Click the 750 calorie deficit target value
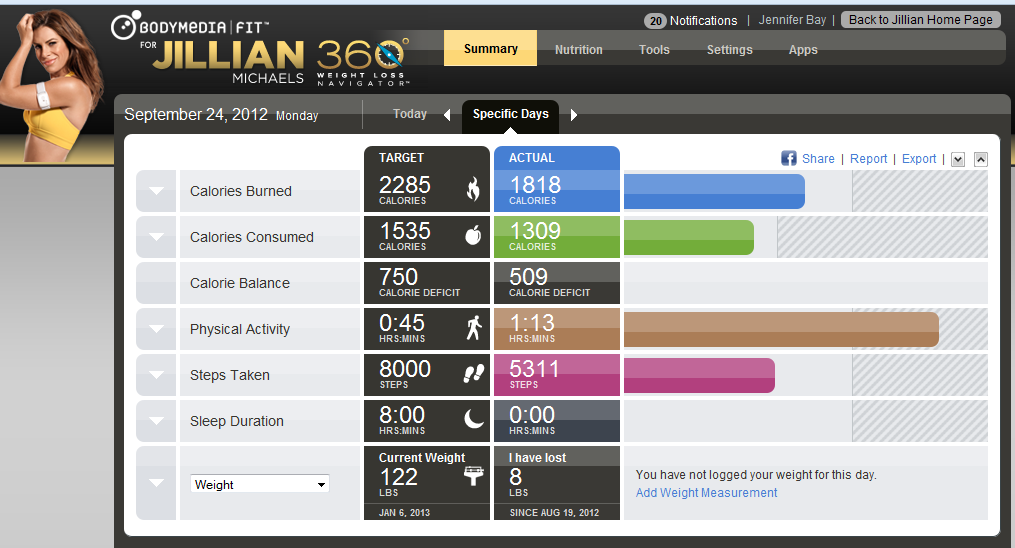 tap(398, 277)
